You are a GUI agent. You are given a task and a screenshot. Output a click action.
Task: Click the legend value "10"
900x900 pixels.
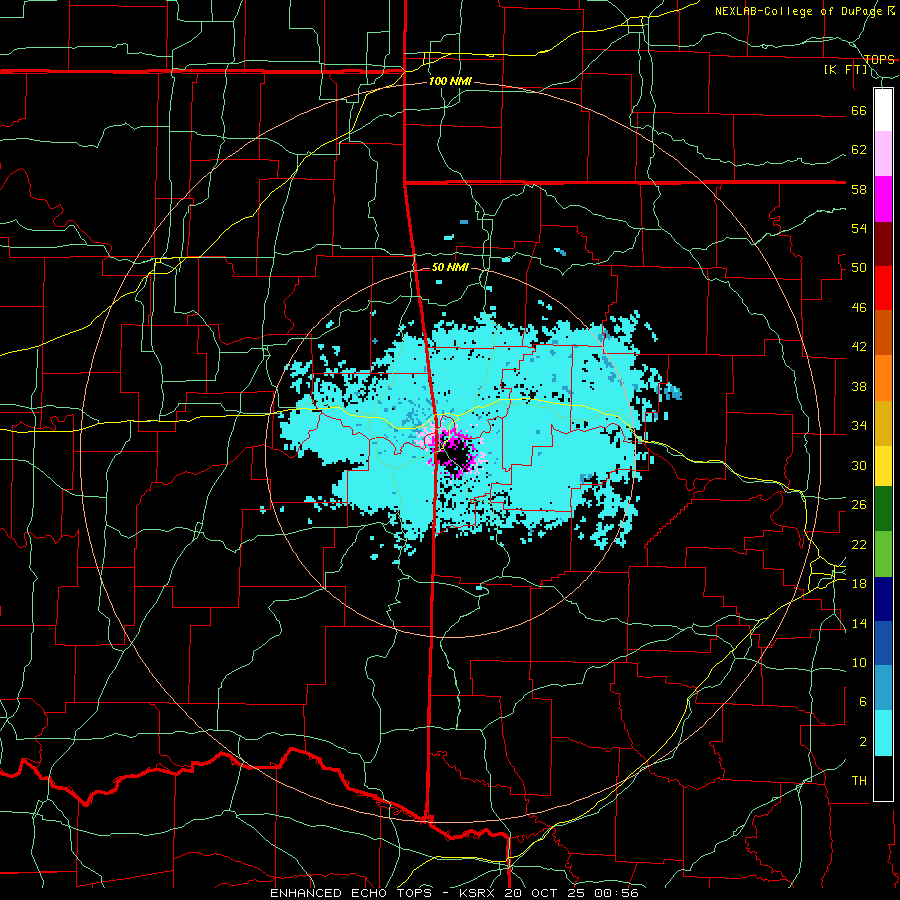coord(859,663)
